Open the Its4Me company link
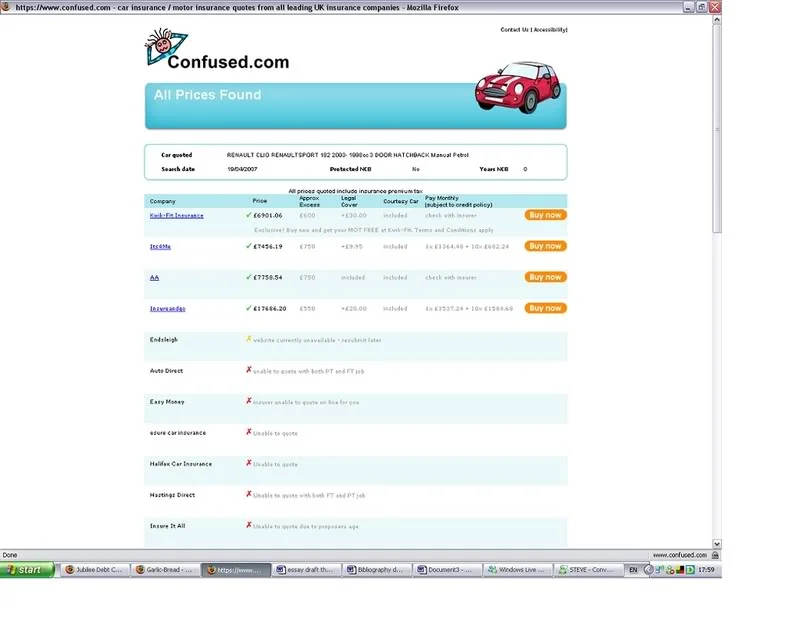Image resolution: width=800 pixels, height=641 pixels. (x=160, y=246)
